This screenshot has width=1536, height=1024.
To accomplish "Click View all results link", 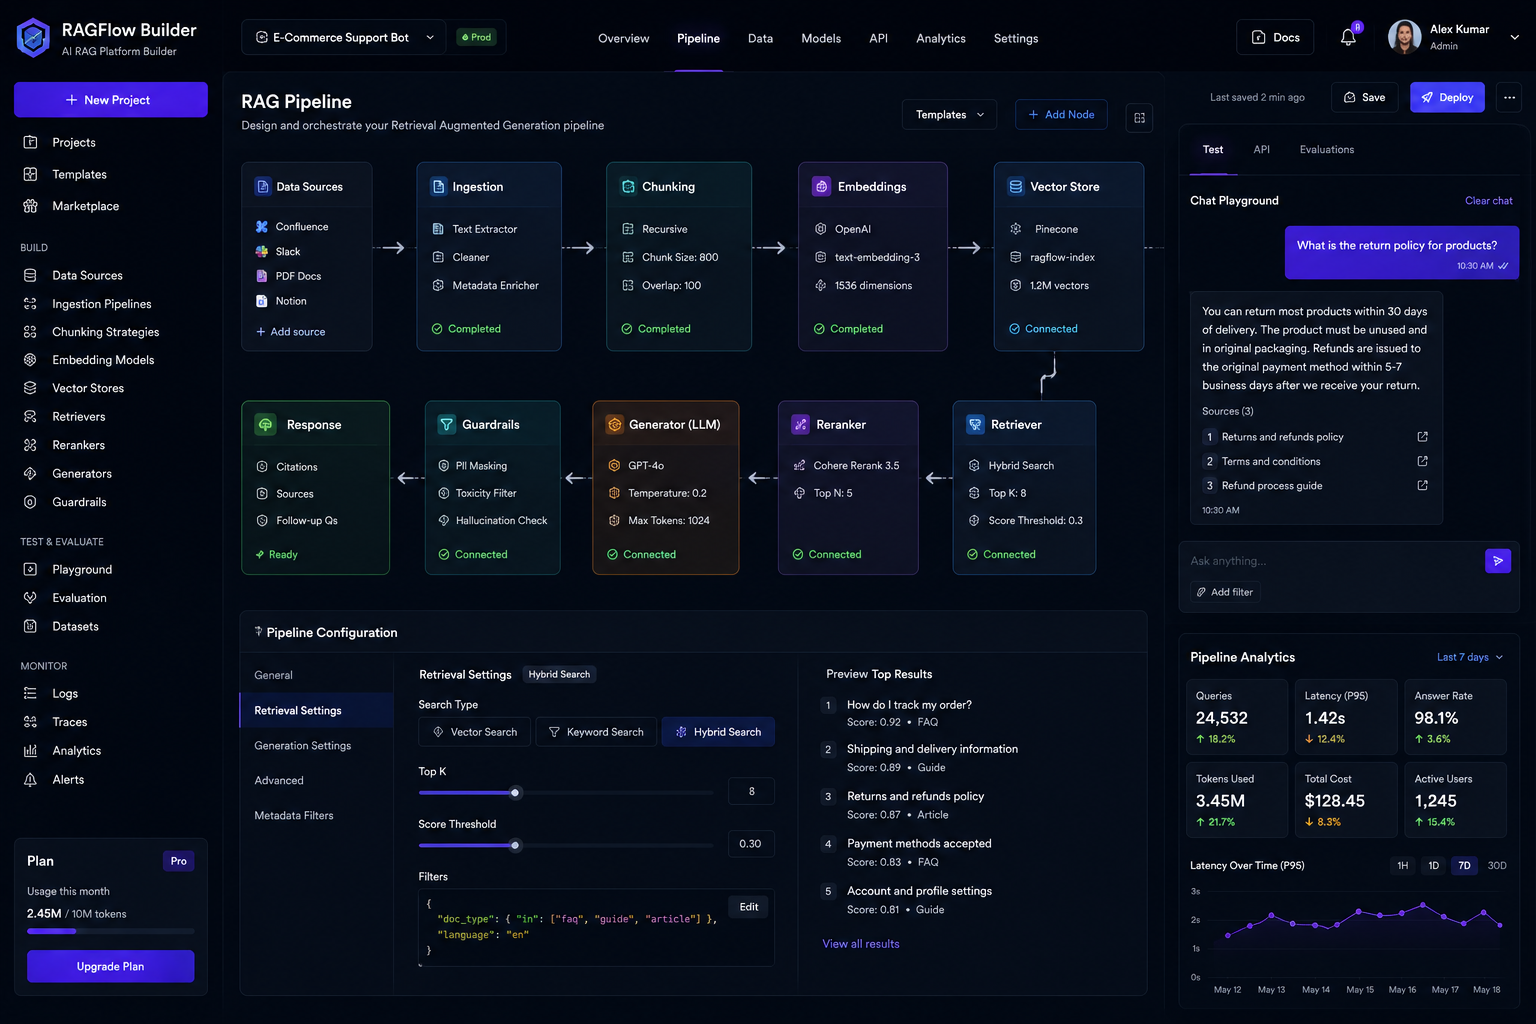I will pyautogui.click(x=860, y=944).
